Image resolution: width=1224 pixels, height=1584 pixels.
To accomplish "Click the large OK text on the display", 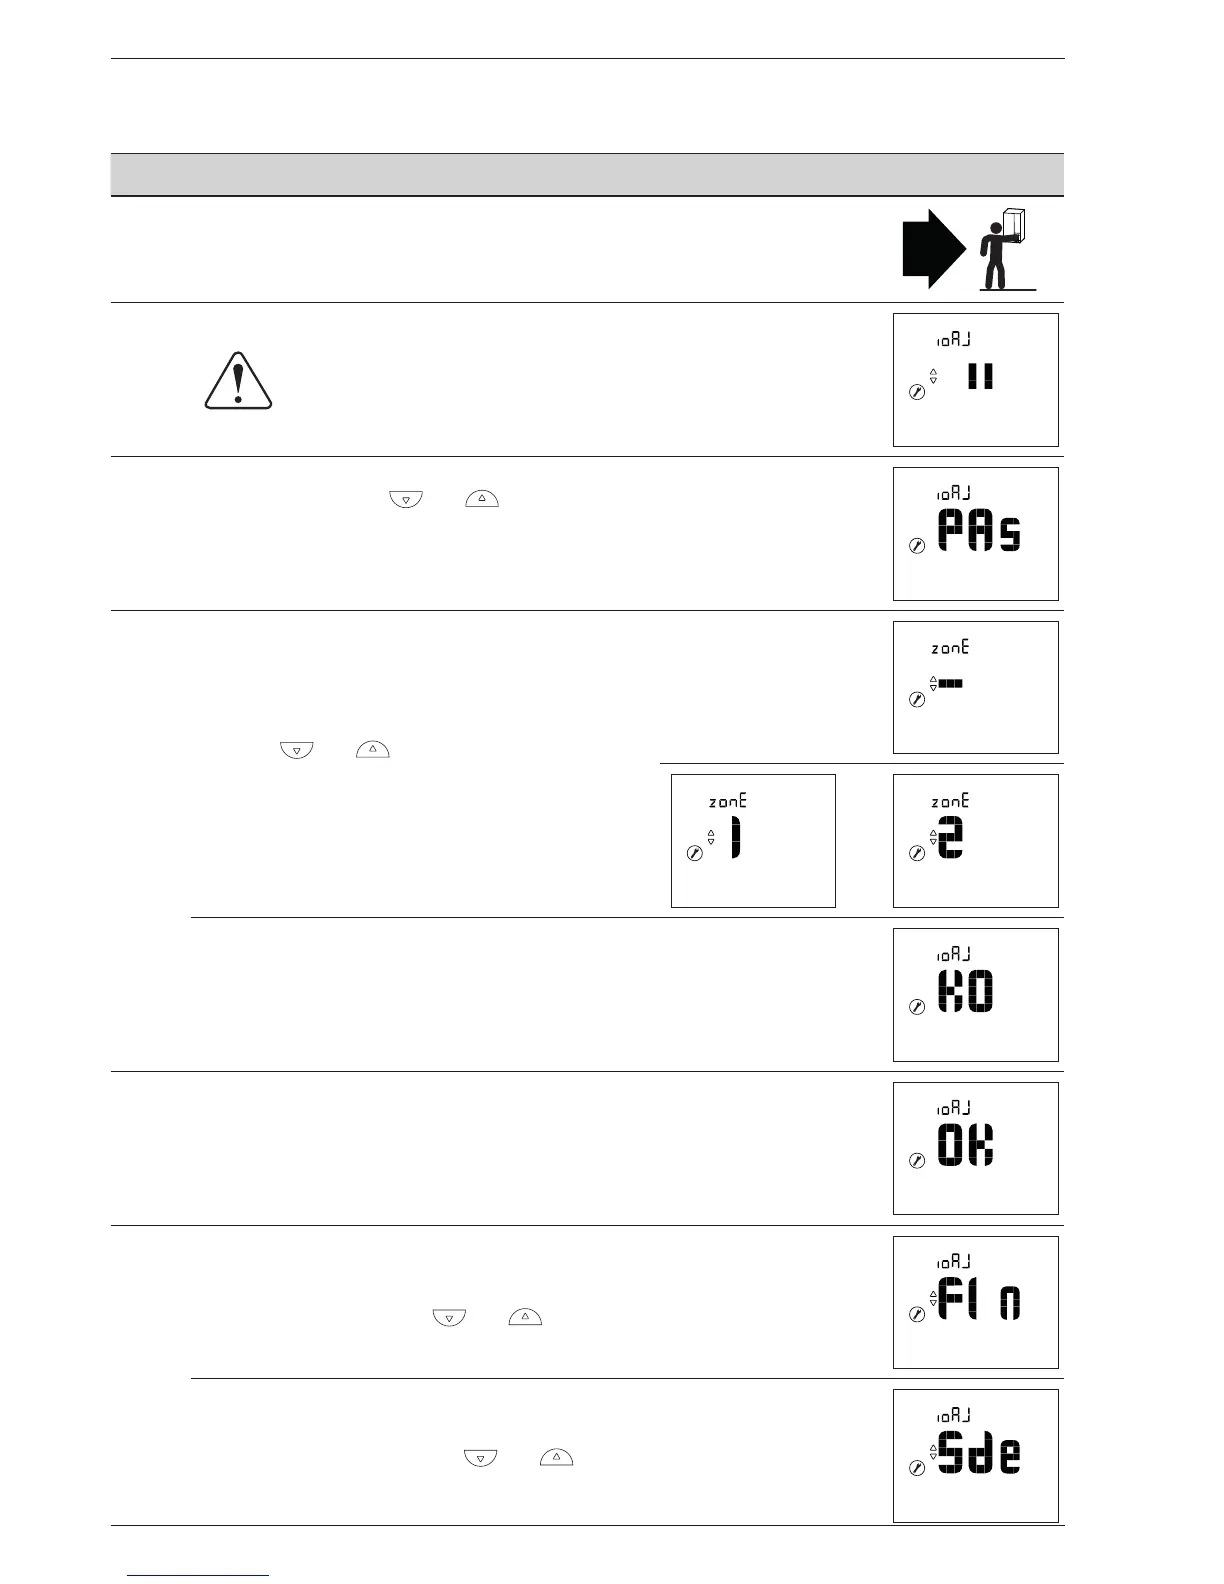I will (966, 1146).
